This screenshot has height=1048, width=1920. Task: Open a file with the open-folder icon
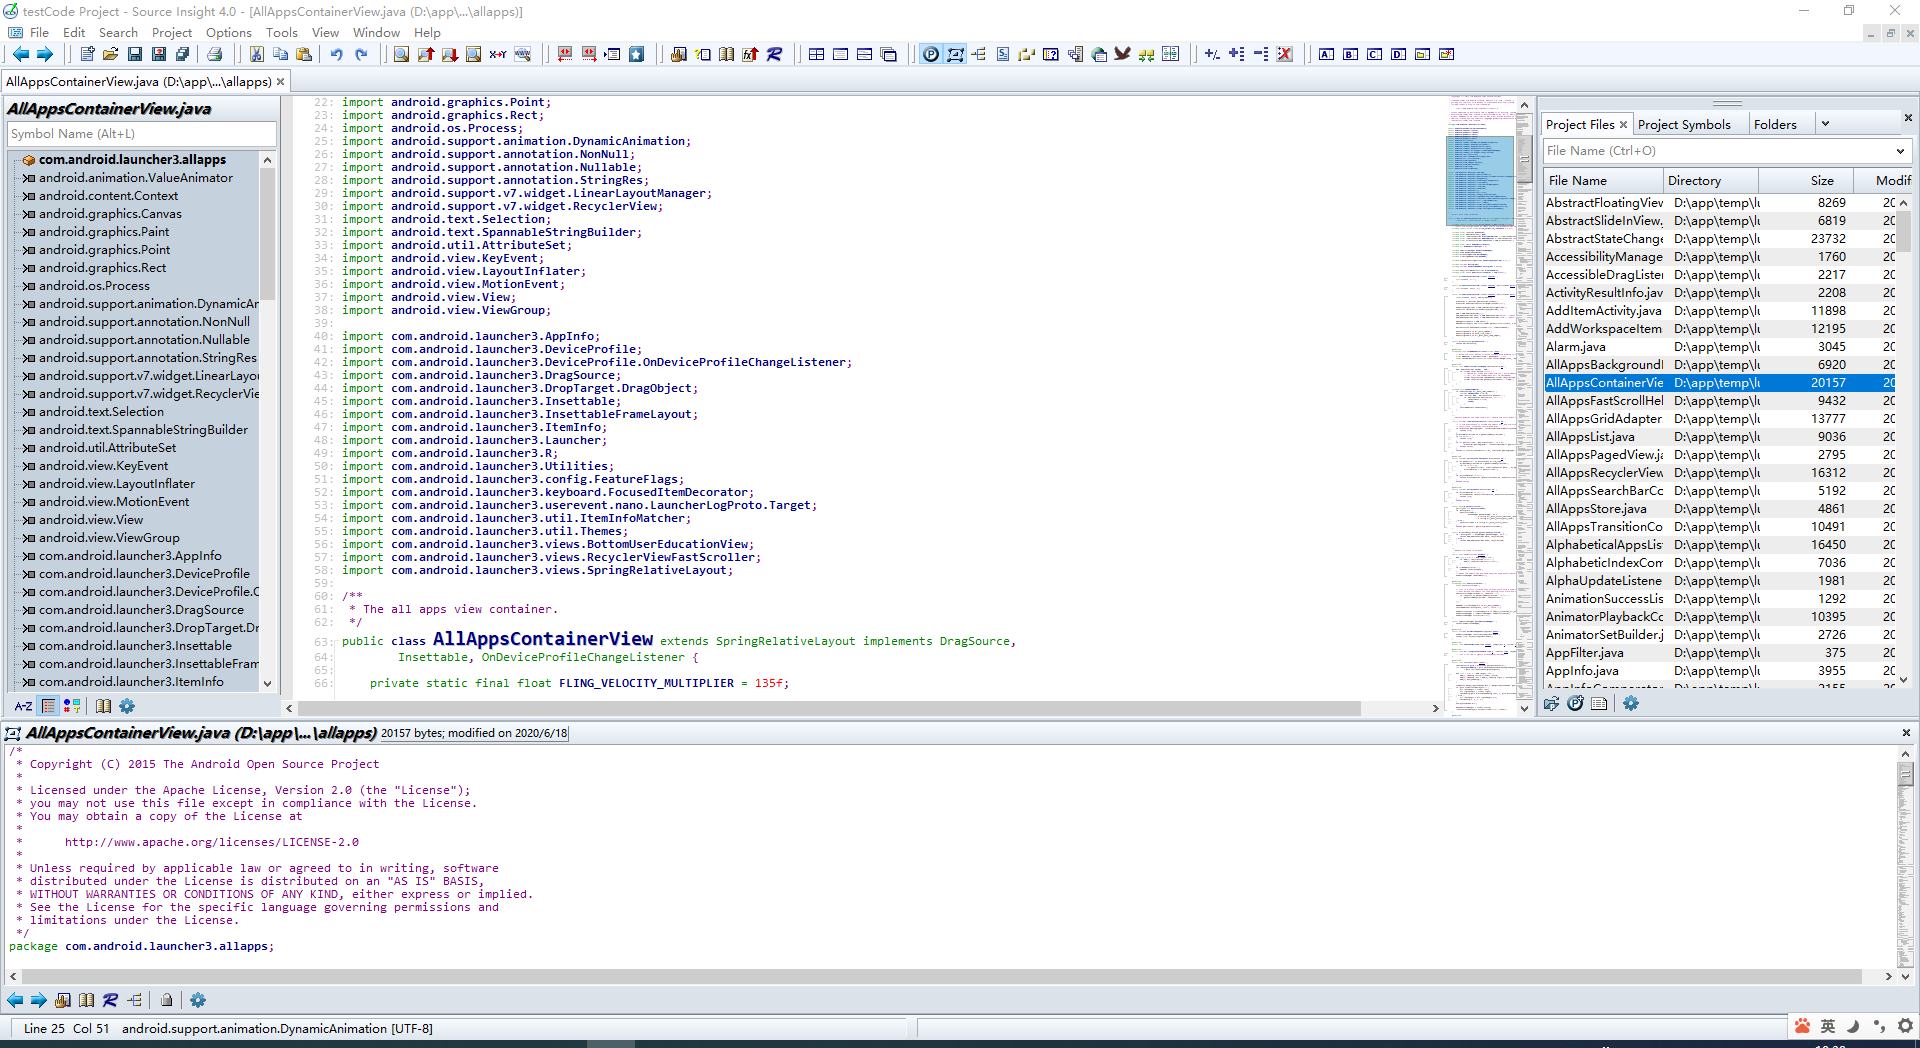click(x=111, y=54)
